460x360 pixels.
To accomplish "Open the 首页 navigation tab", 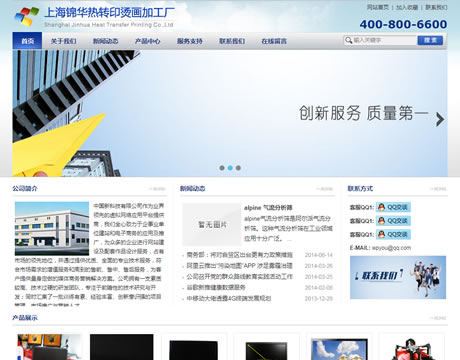I will click(x=27, y=41).
